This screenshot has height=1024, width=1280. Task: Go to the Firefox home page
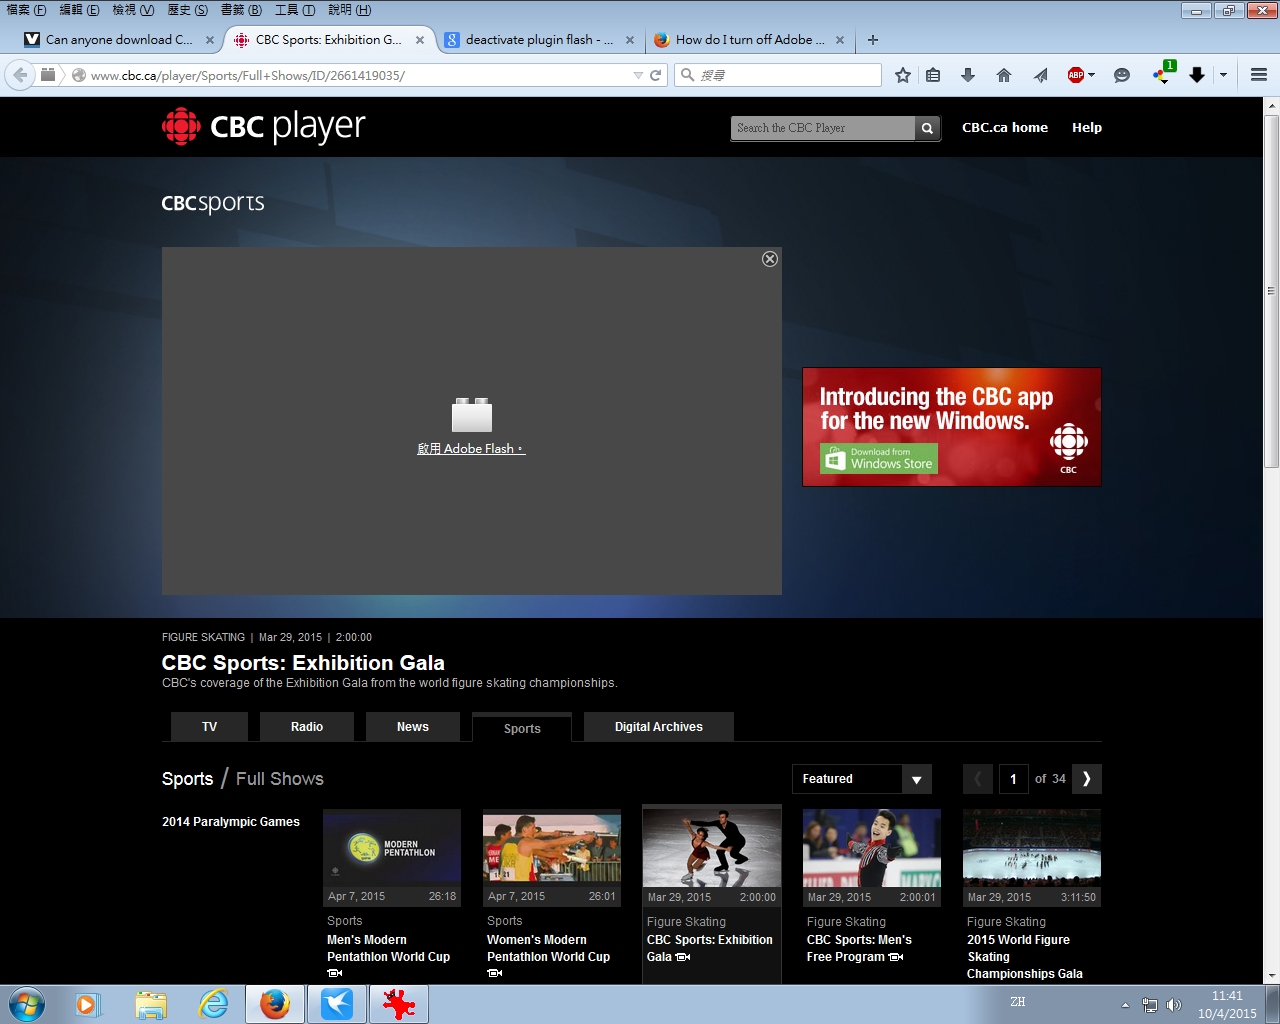1004,75
